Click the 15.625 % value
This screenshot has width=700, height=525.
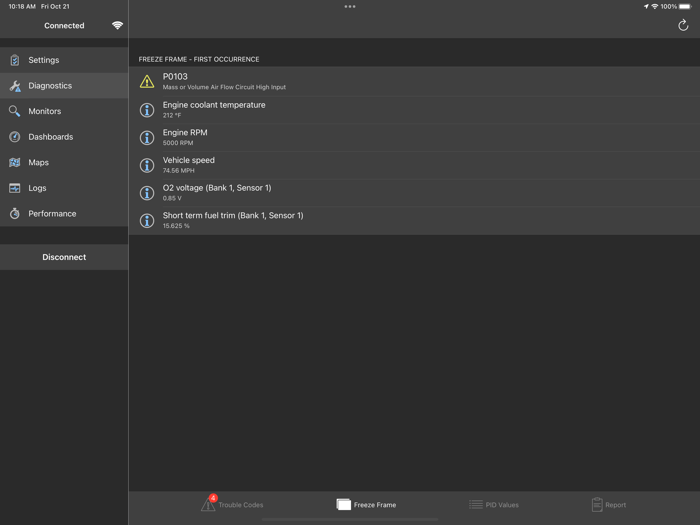point(176,226)
